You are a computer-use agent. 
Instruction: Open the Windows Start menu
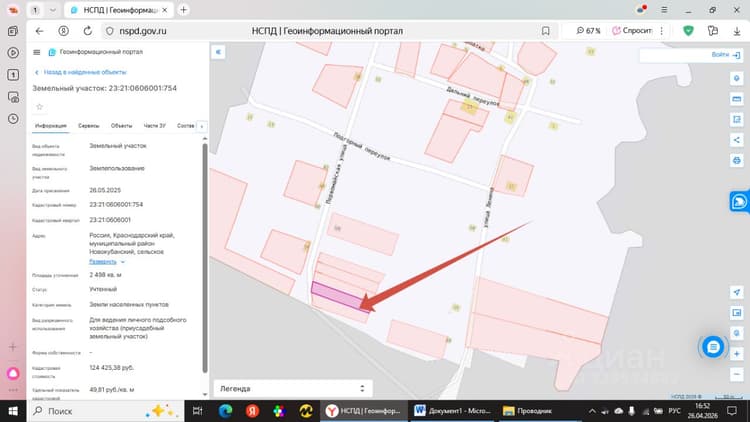[13, 411]
